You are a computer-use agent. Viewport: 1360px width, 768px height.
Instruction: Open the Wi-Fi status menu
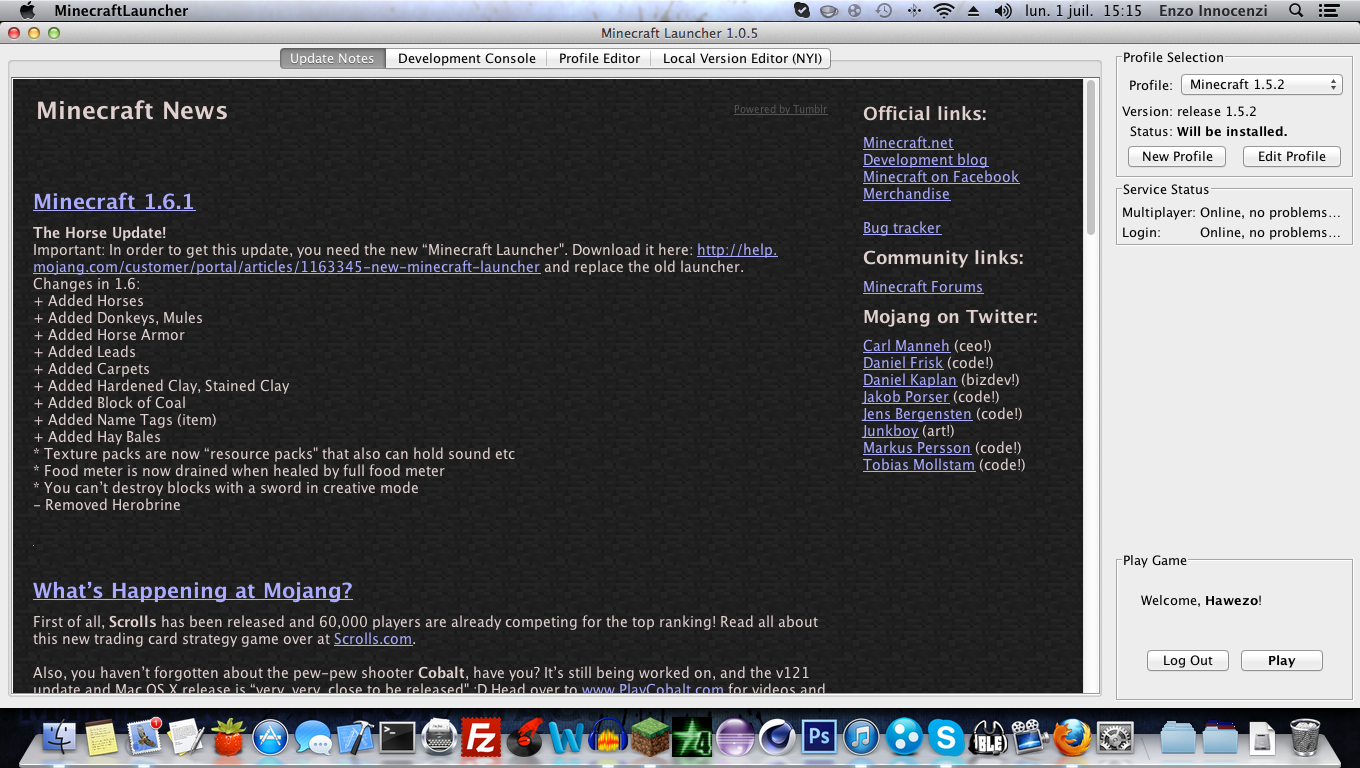(943, 11)
